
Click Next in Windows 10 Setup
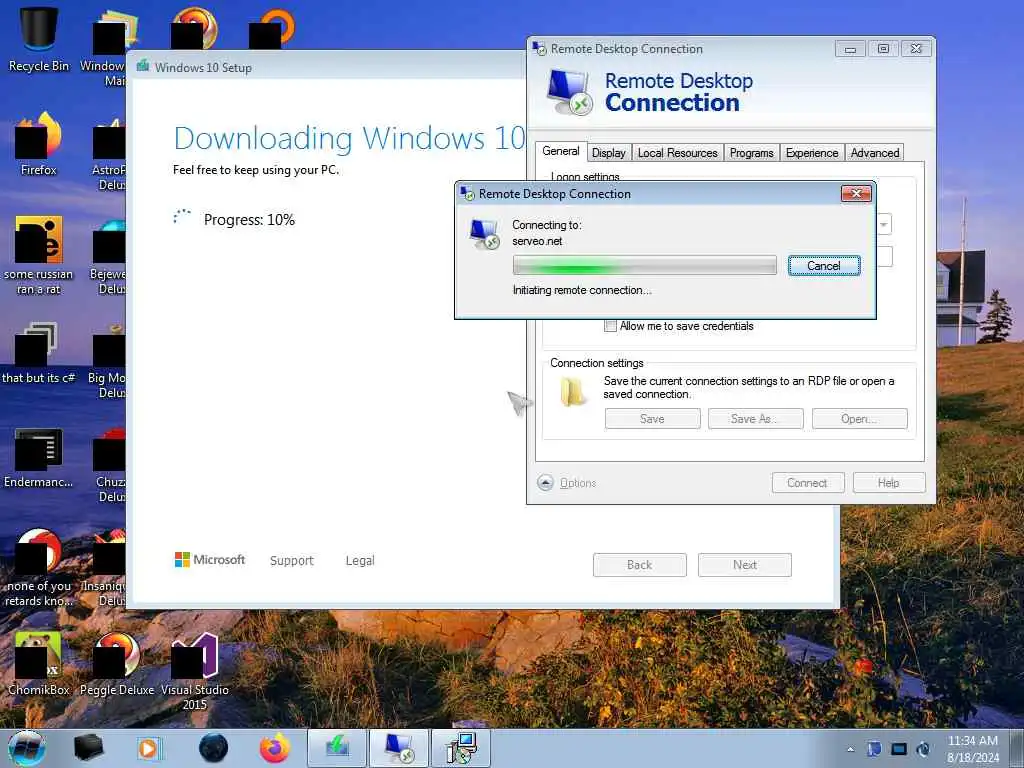pos(744,565)
